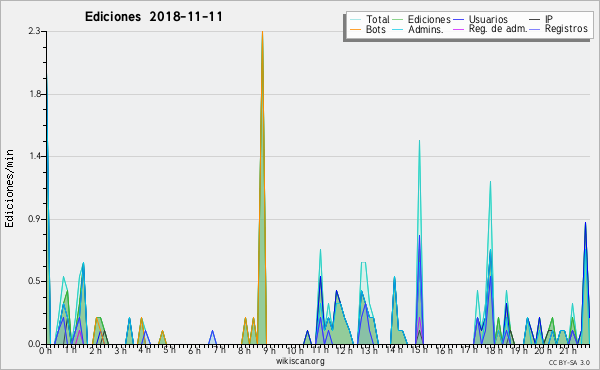Click the 1.4 y-axis value

click(35, 156)
